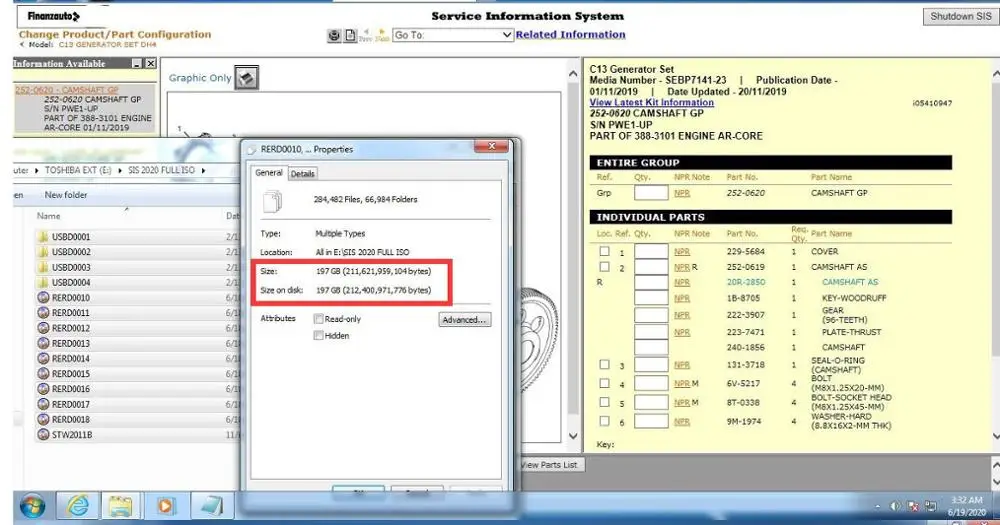The width and height of the screenshot is (1000, 525).
Task: Open Windows Media Player from taskbar
Action: 165,507
